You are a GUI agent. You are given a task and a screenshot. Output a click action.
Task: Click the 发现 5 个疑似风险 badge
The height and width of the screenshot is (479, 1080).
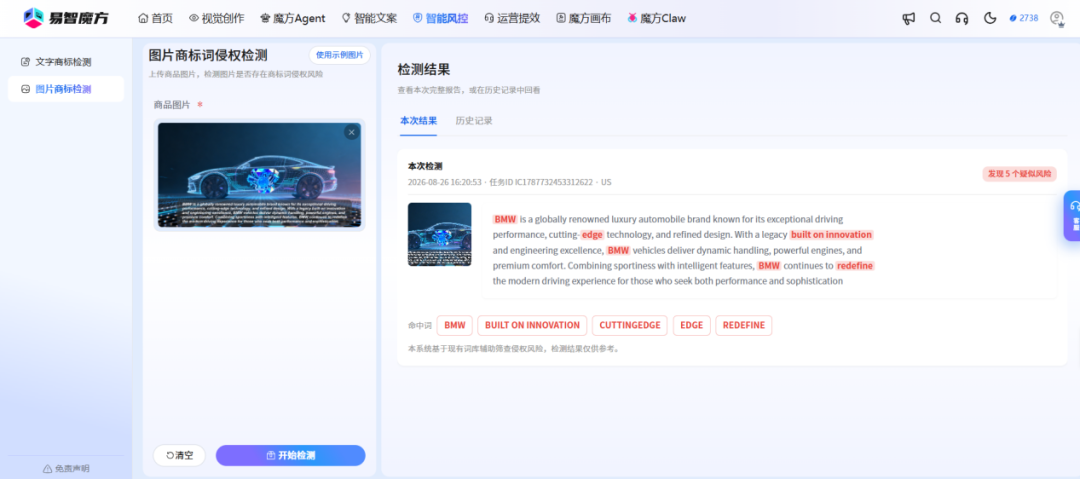[1019, 174]
